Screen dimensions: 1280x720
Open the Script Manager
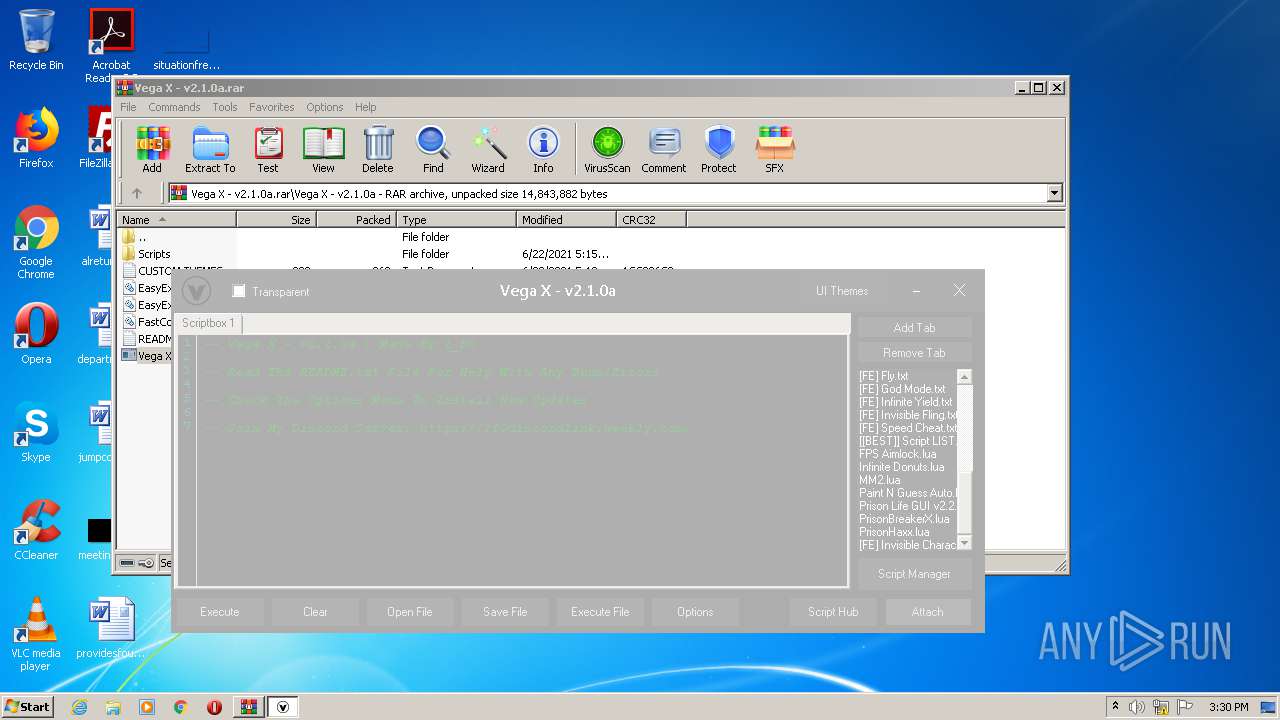(914, 574)
